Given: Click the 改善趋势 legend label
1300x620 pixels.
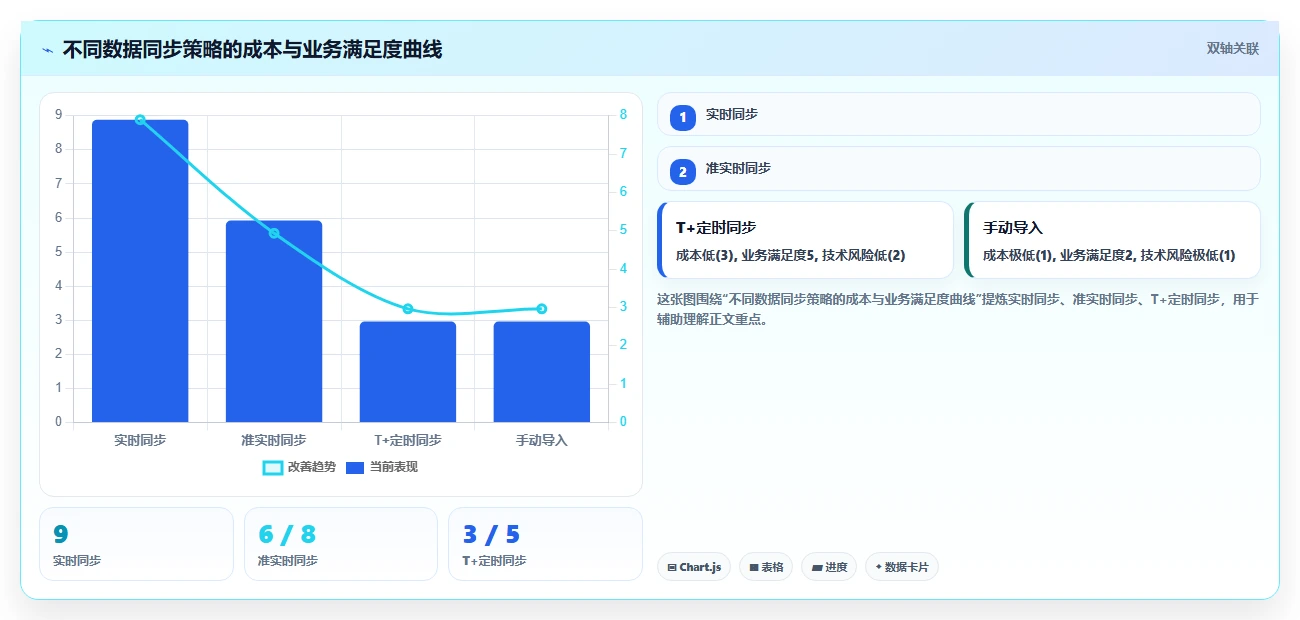Looking at the screenshot, I should [x=312, y=467].
